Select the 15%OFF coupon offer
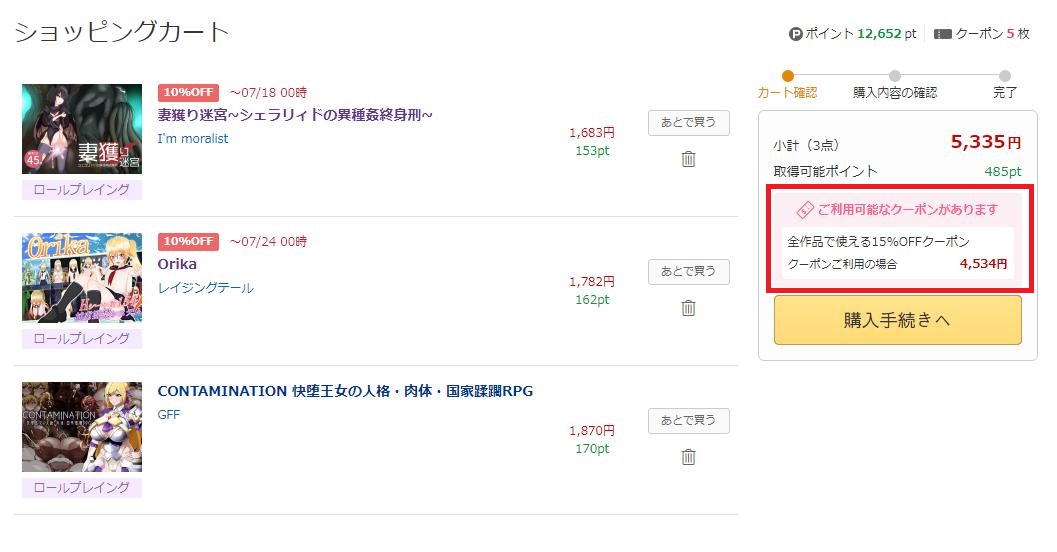This screenshot has height=552, width=1057. pyautogui.click(x=897, y=253)
